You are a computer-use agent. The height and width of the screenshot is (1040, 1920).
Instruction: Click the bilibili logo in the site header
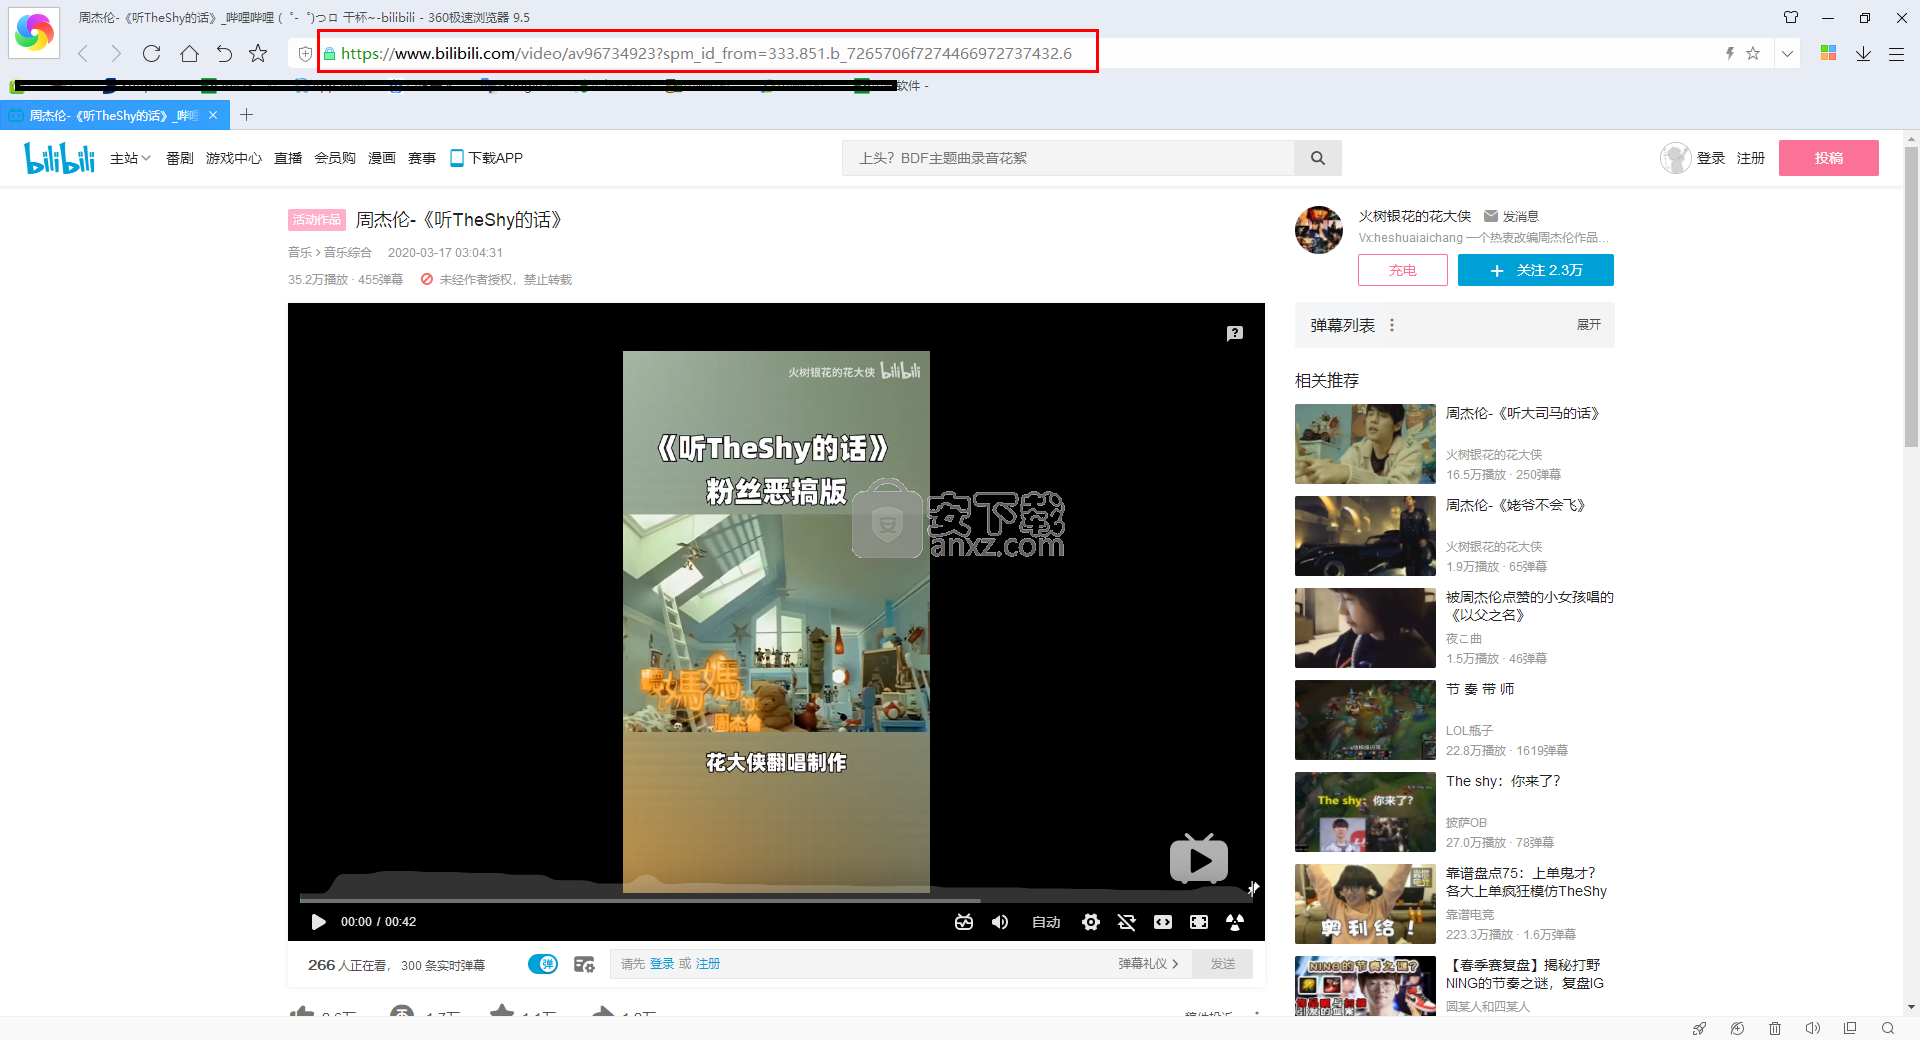[x=59, y=158]
